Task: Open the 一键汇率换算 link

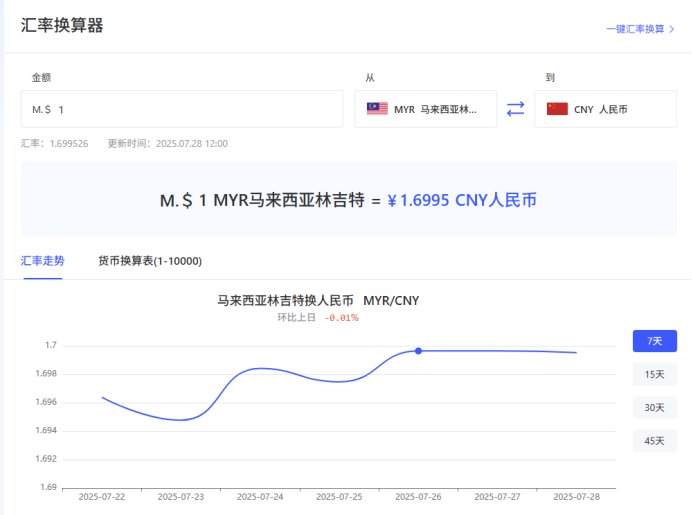Action: (640, 29)
